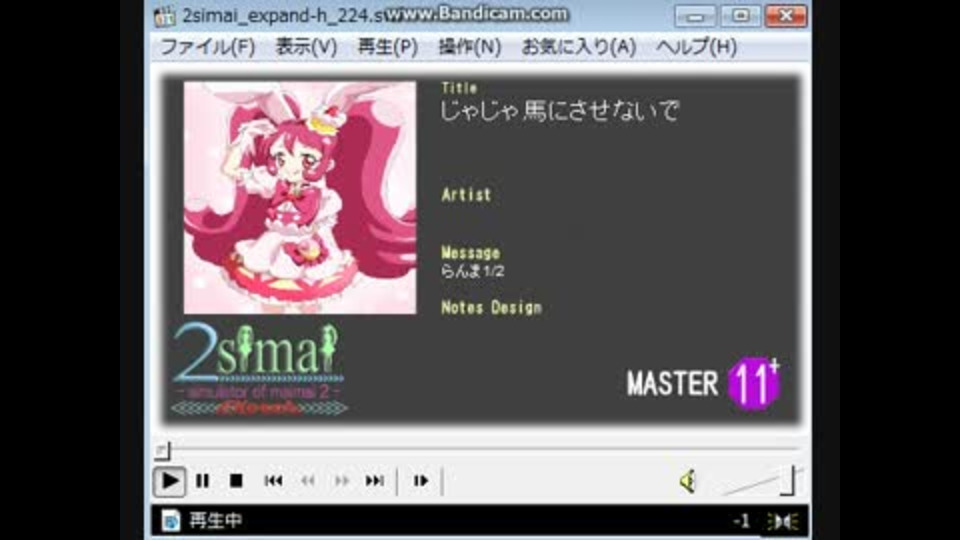Click the song title じゃじゃ馬にさせないで
The height and width of the screenshot is (540, 960).
click(x=560, y=111)
